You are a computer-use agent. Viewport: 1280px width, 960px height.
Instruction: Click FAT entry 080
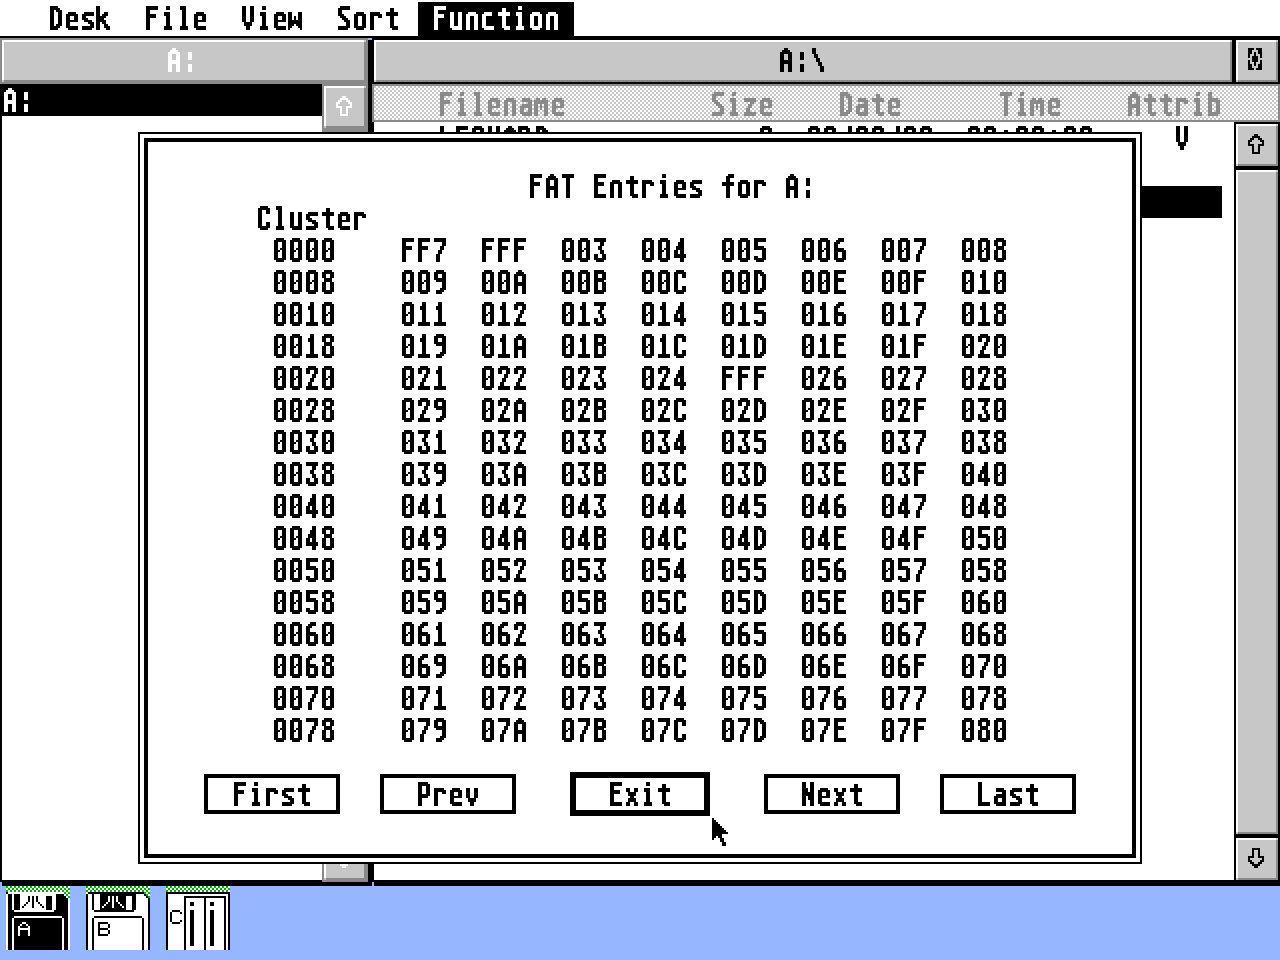pos(984,730)
